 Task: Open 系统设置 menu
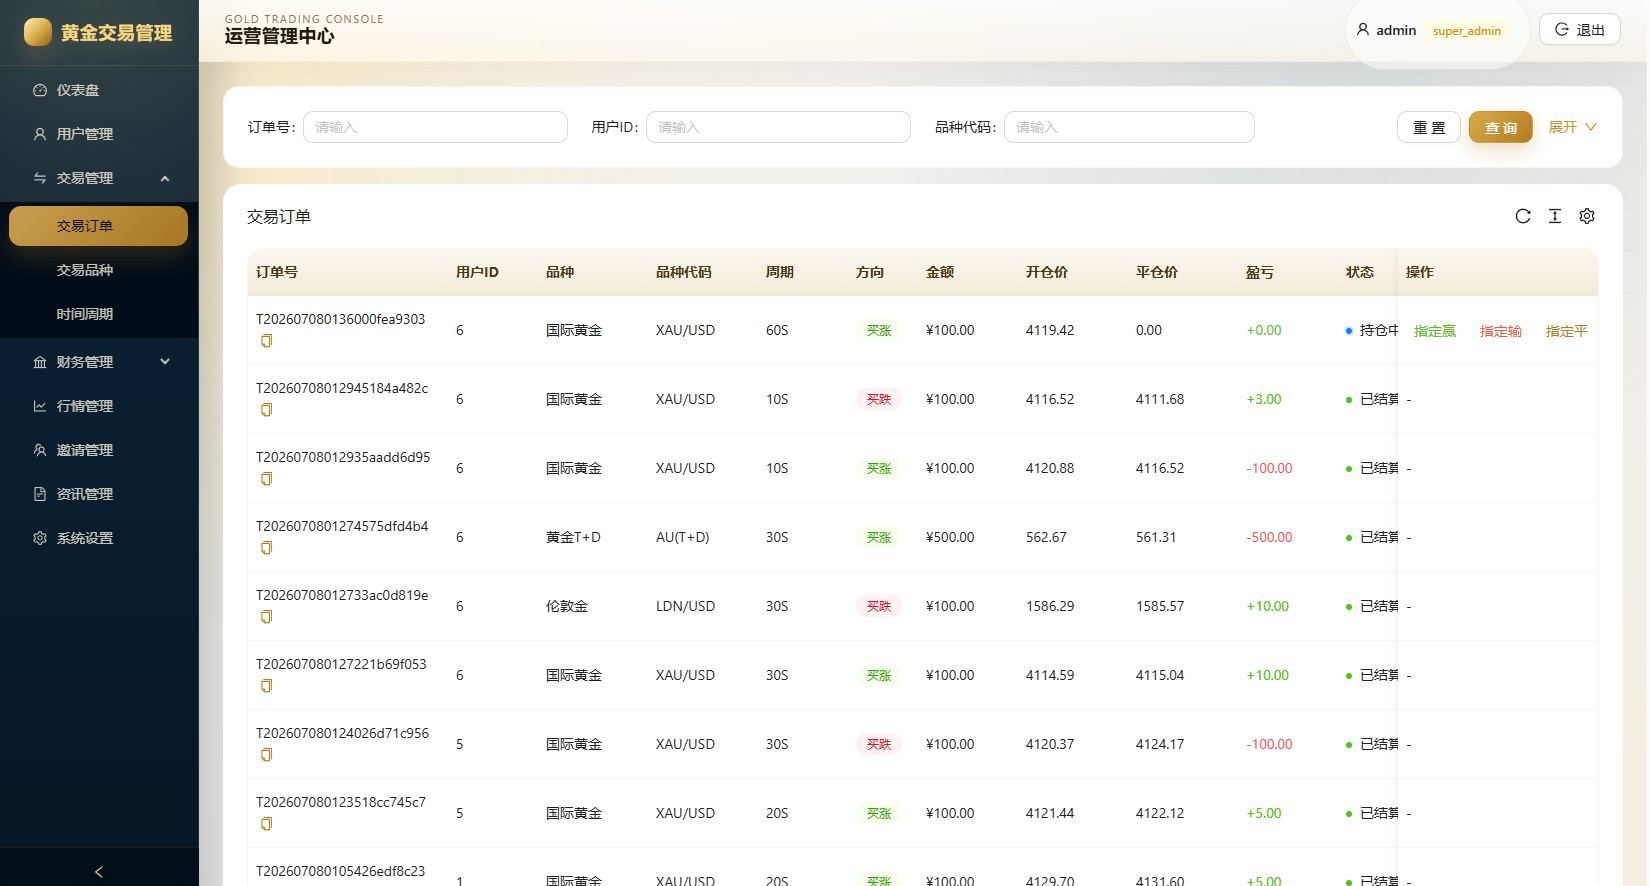[x=99, y=538]
